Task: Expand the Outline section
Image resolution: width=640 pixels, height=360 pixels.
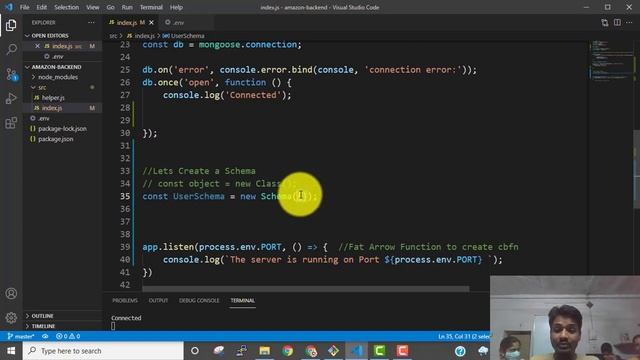Action: (x=42, y=316)
